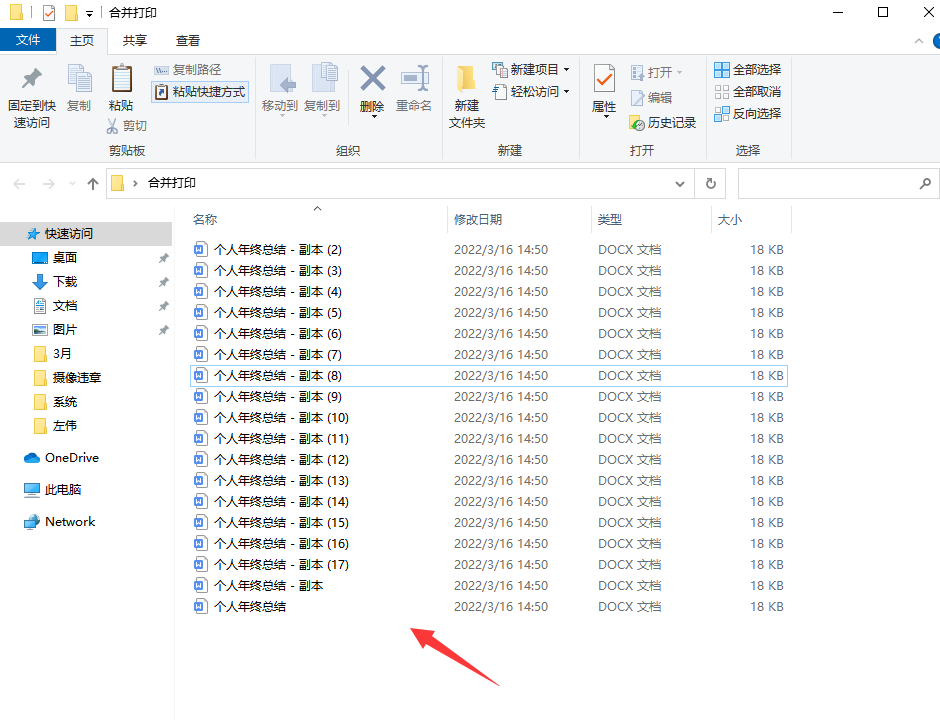Screen dimensions: 940x720
Task: Open Documents (文档) in sidebar
Action: point(65,306)
